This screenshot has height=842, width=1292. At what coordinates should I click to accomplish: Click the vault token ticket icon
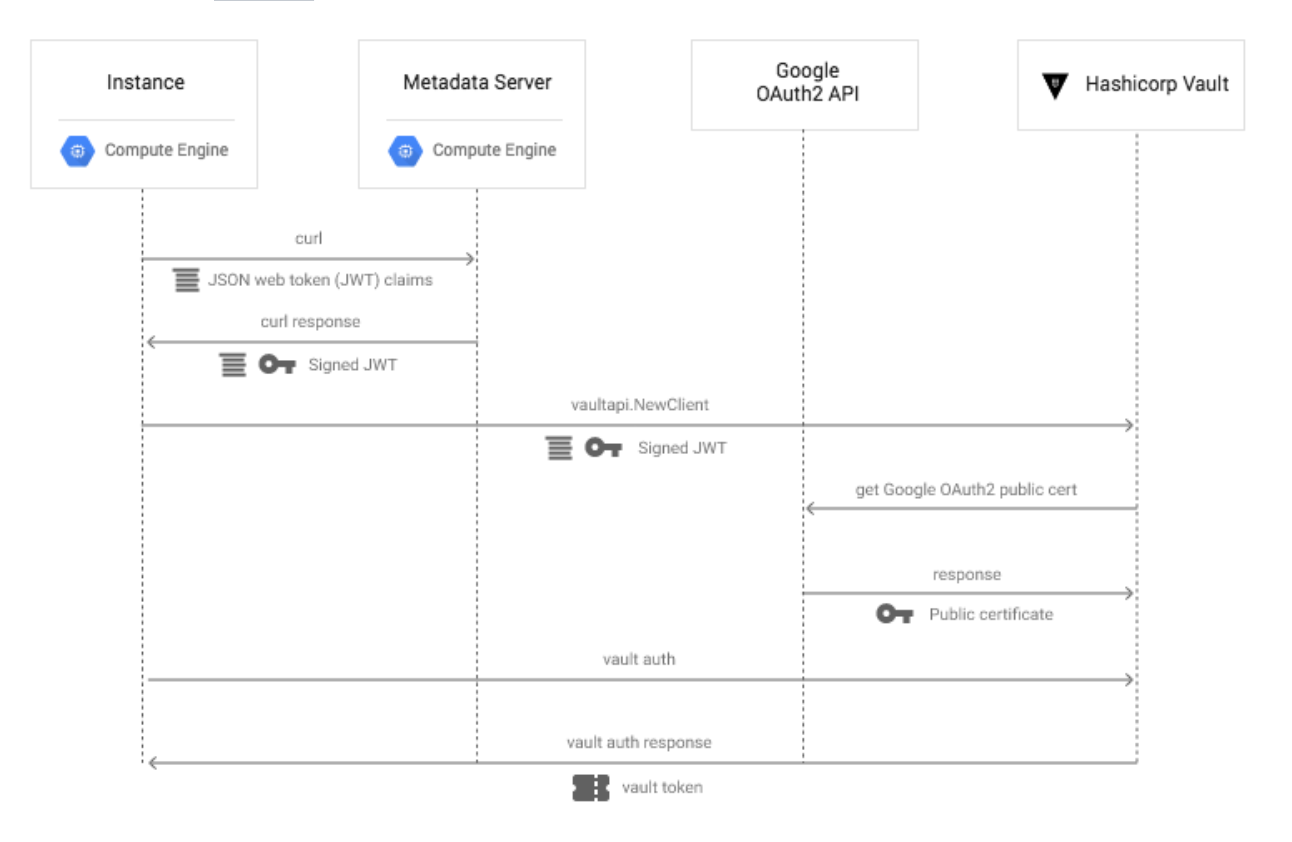(590, 788)
